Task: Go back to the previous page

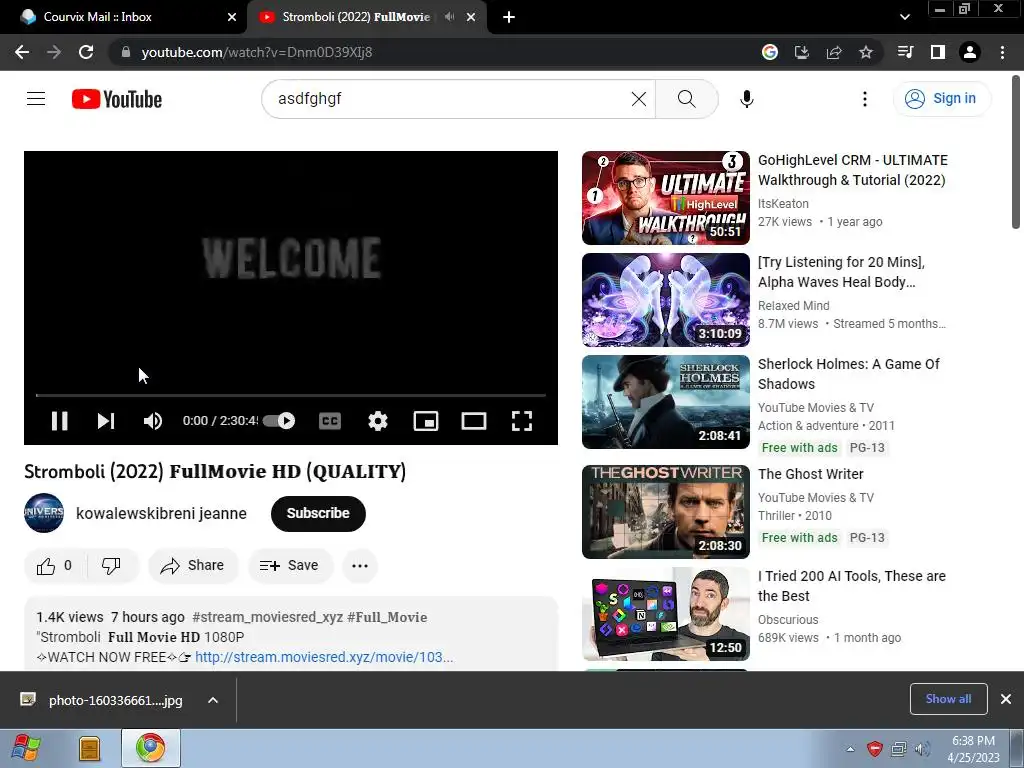Action: click(x=22, y=52)
